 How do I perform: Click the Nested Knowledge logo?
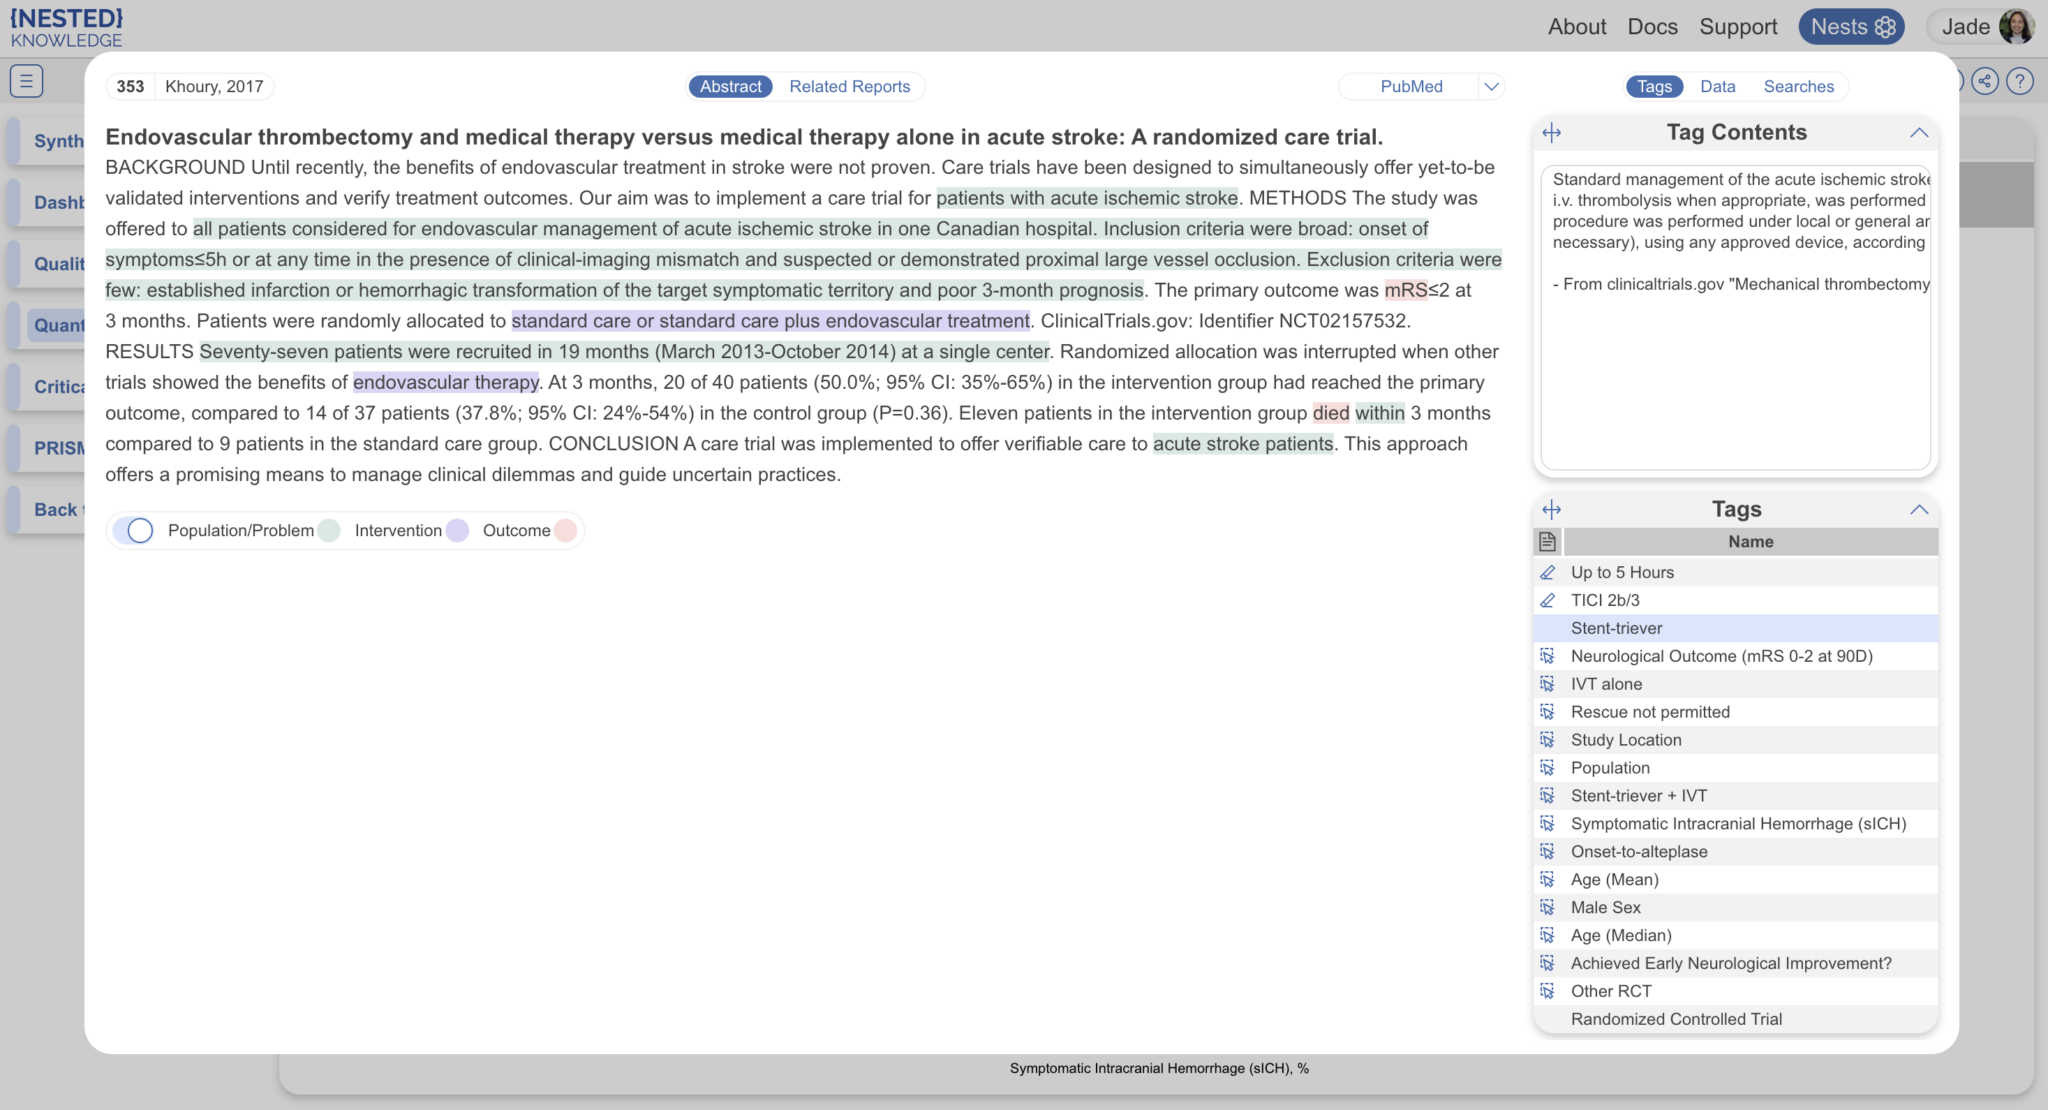point(66,26)
